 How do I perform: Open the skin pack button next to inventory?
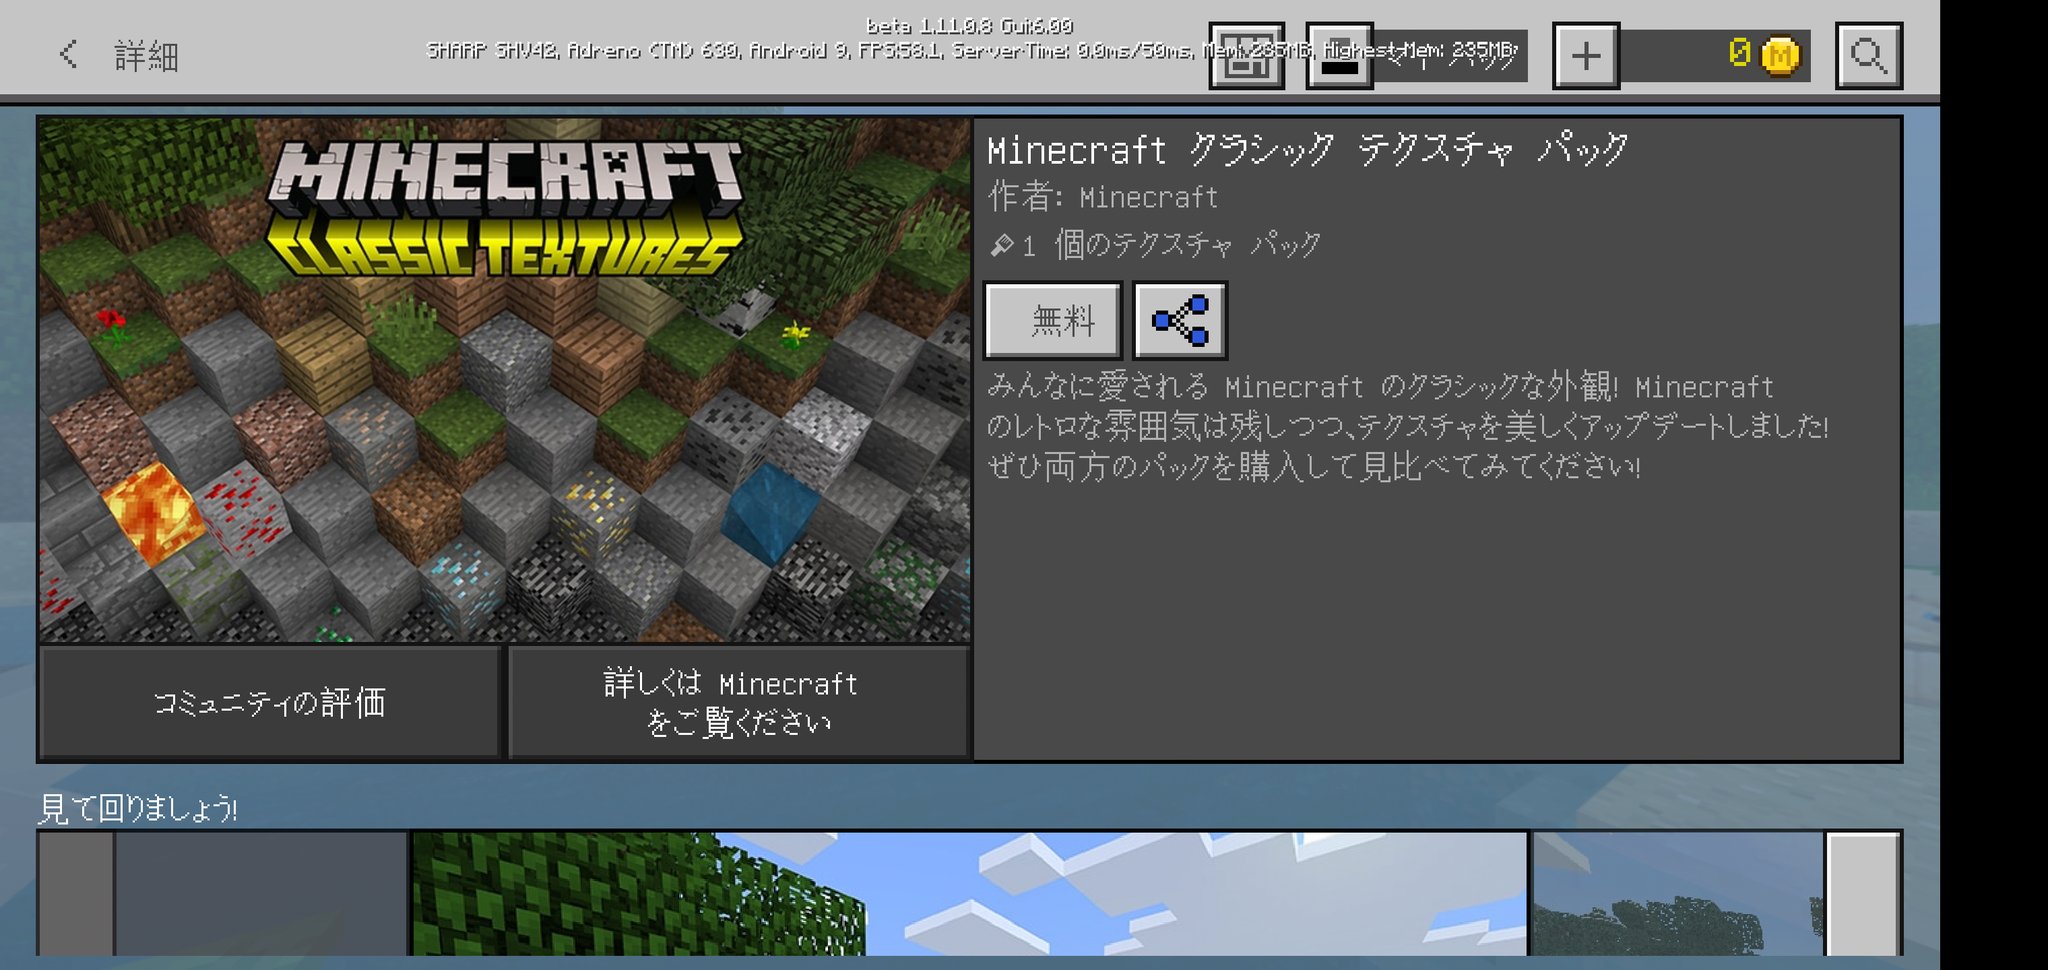[x=1339, y=56]
